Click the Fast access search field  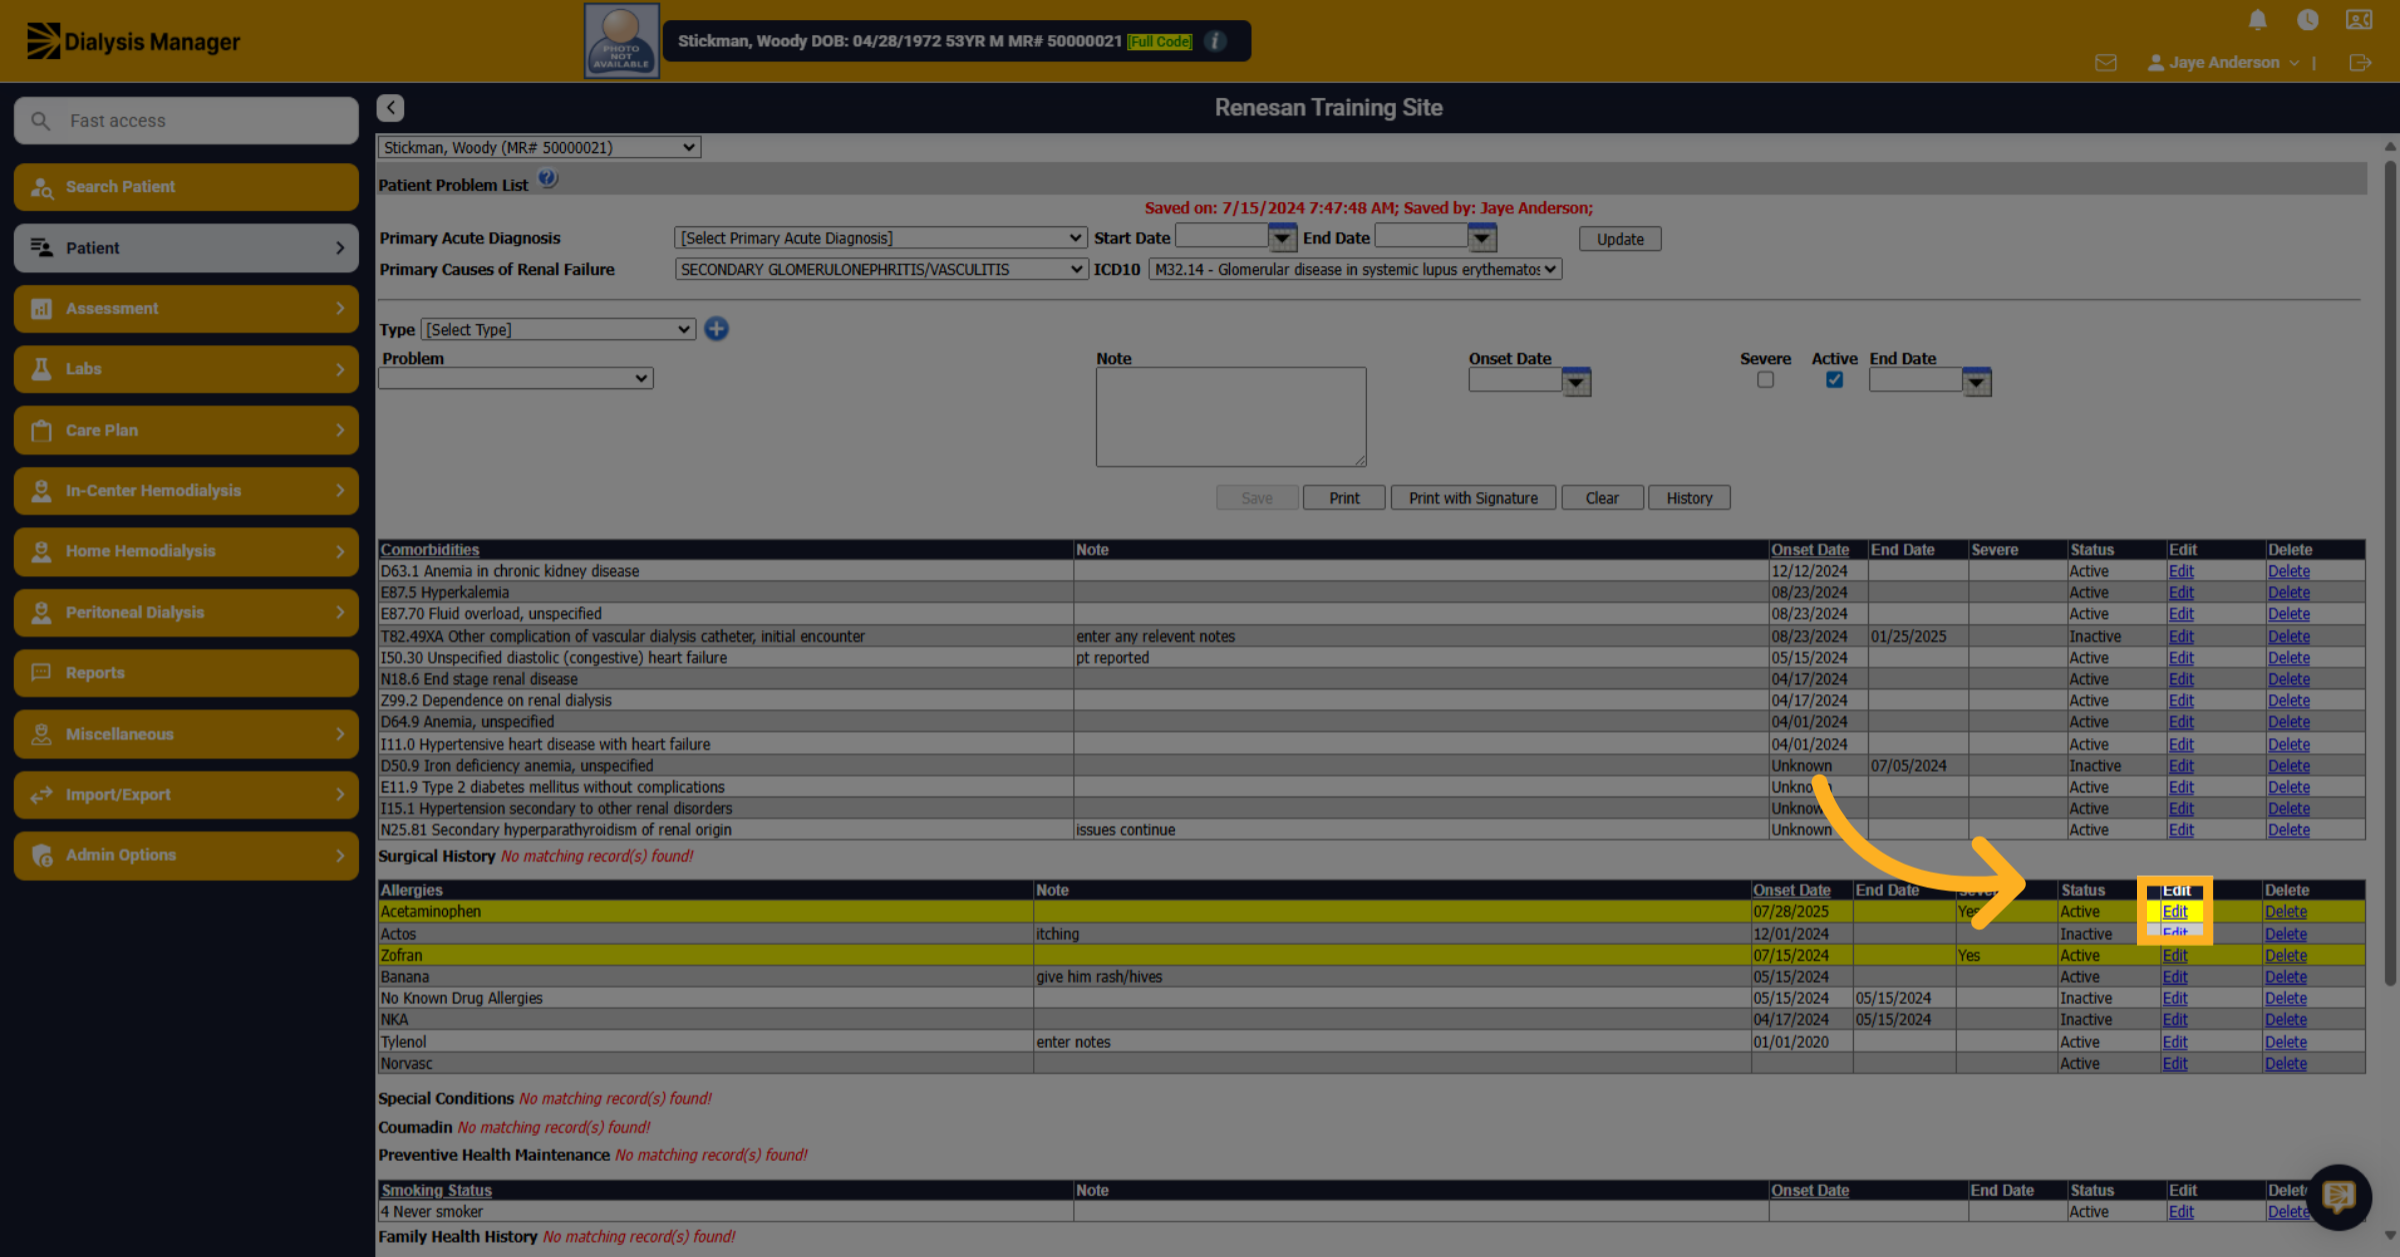(x=186, y=121)
